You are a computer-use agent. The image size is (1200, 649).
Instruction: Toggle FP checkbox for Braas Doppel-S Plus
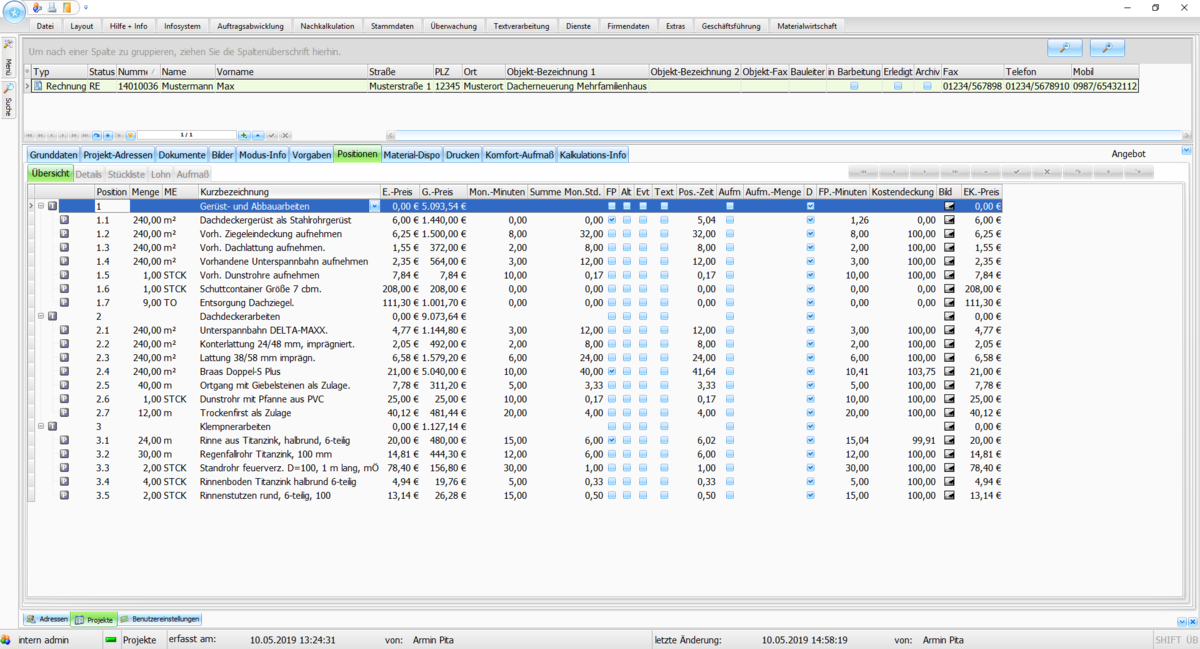click(612, 371)
